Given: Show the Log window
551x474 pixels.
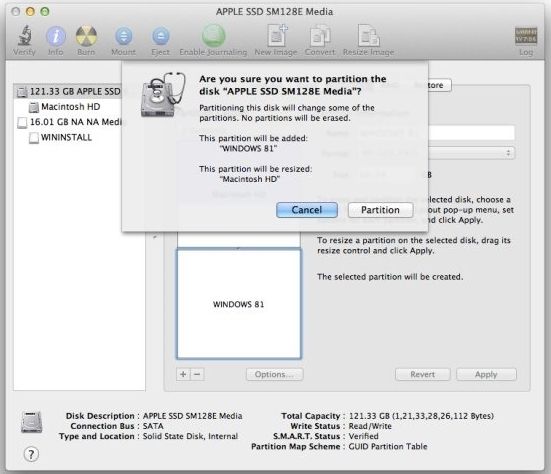Looking at the screenshot, I should [x=526, y=35].
